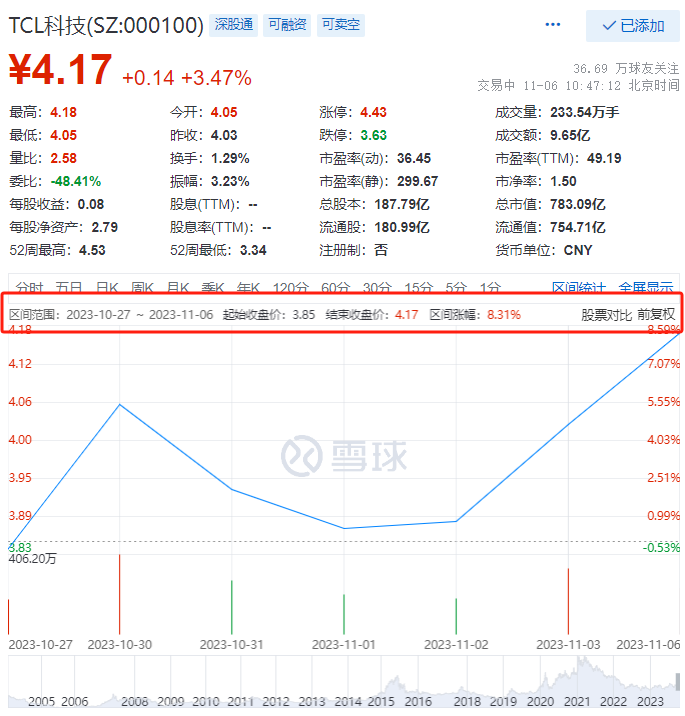
Task: Open the three-dot more options menu
Action: click(553, 25)
